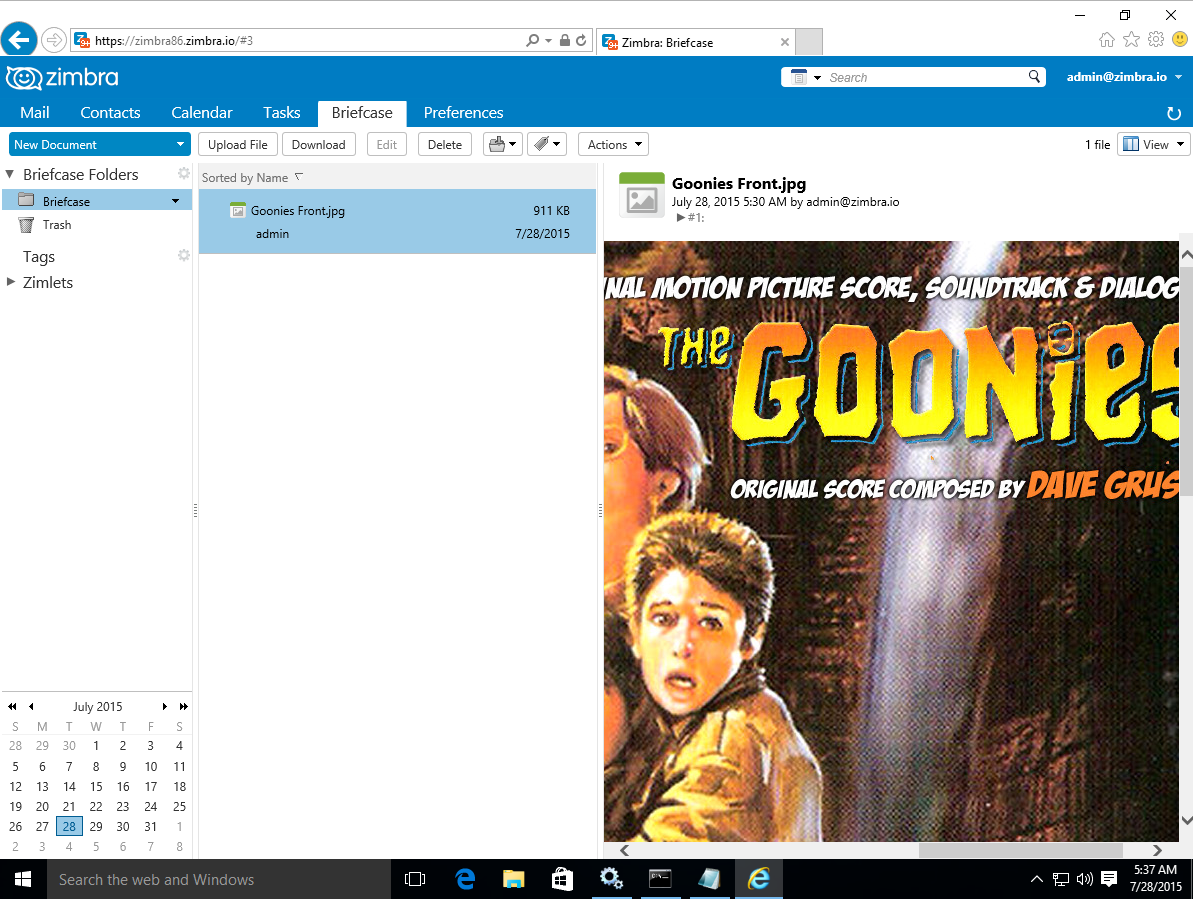Open the Preferences tab

(463, 113)
